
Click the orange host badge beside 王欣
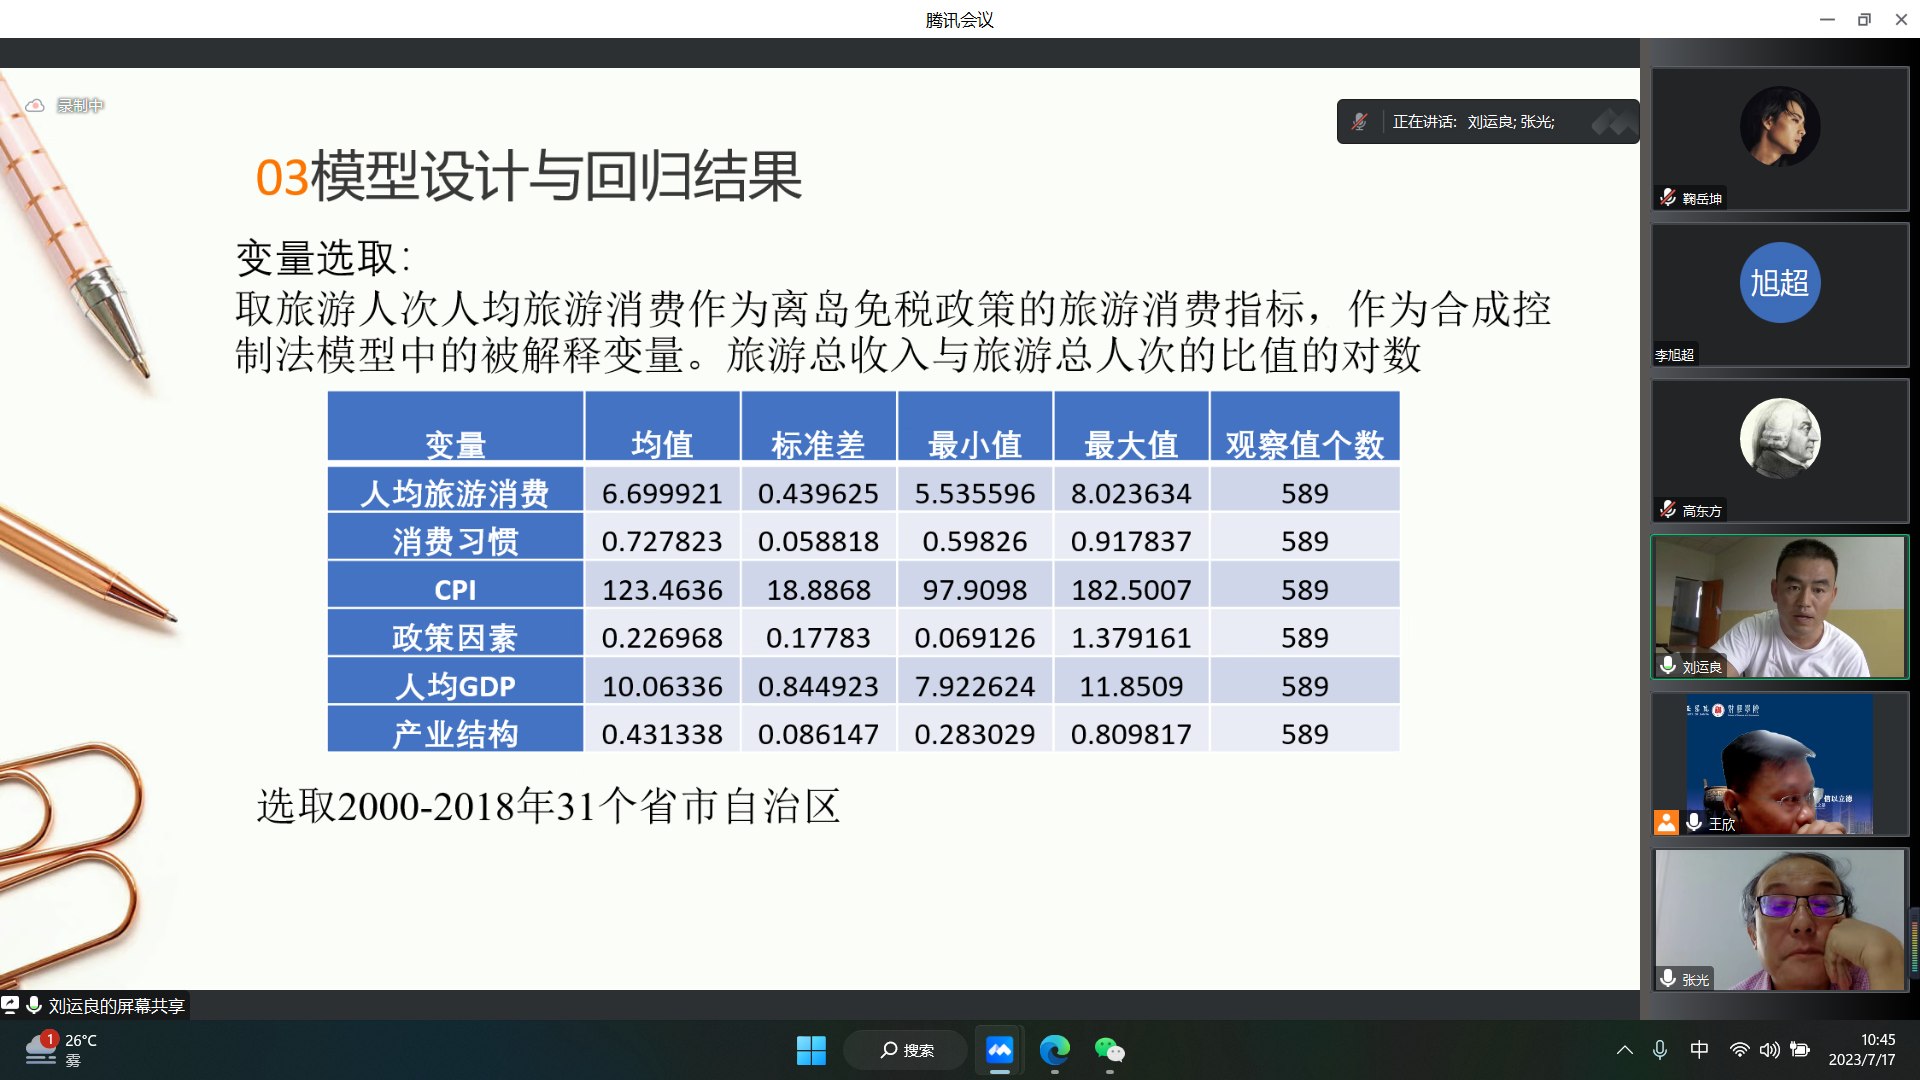click(x=1666, y=822)
